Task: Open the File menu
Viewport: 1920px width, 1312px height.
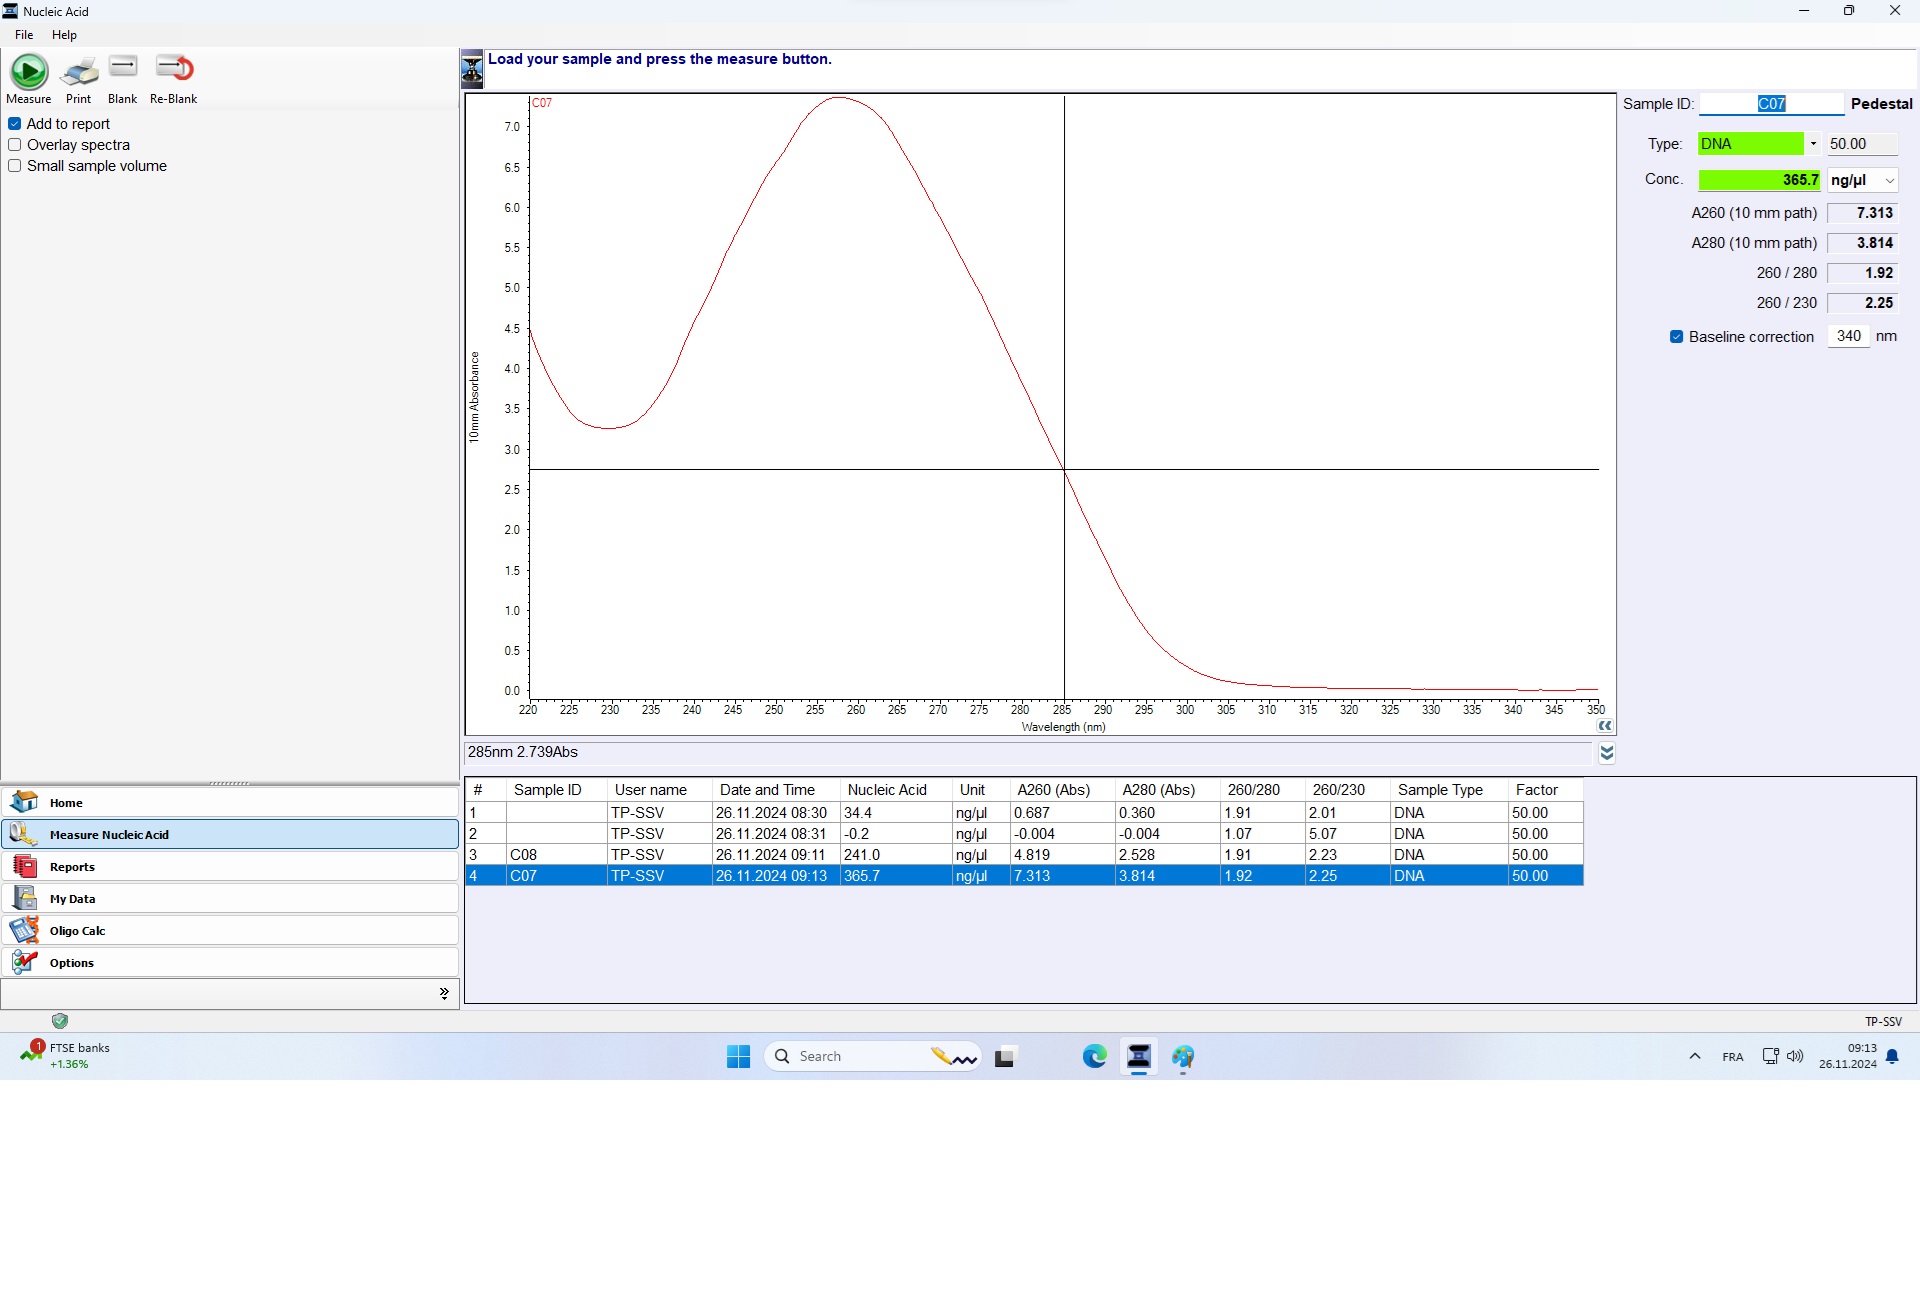Action: [x=24, y=35]
